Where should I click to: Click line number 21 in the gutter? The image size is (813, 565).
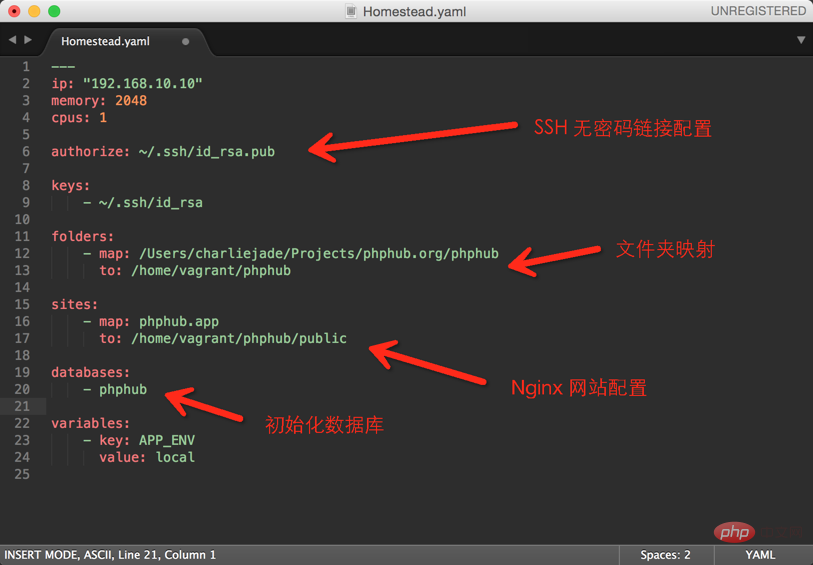pos(22,406)
